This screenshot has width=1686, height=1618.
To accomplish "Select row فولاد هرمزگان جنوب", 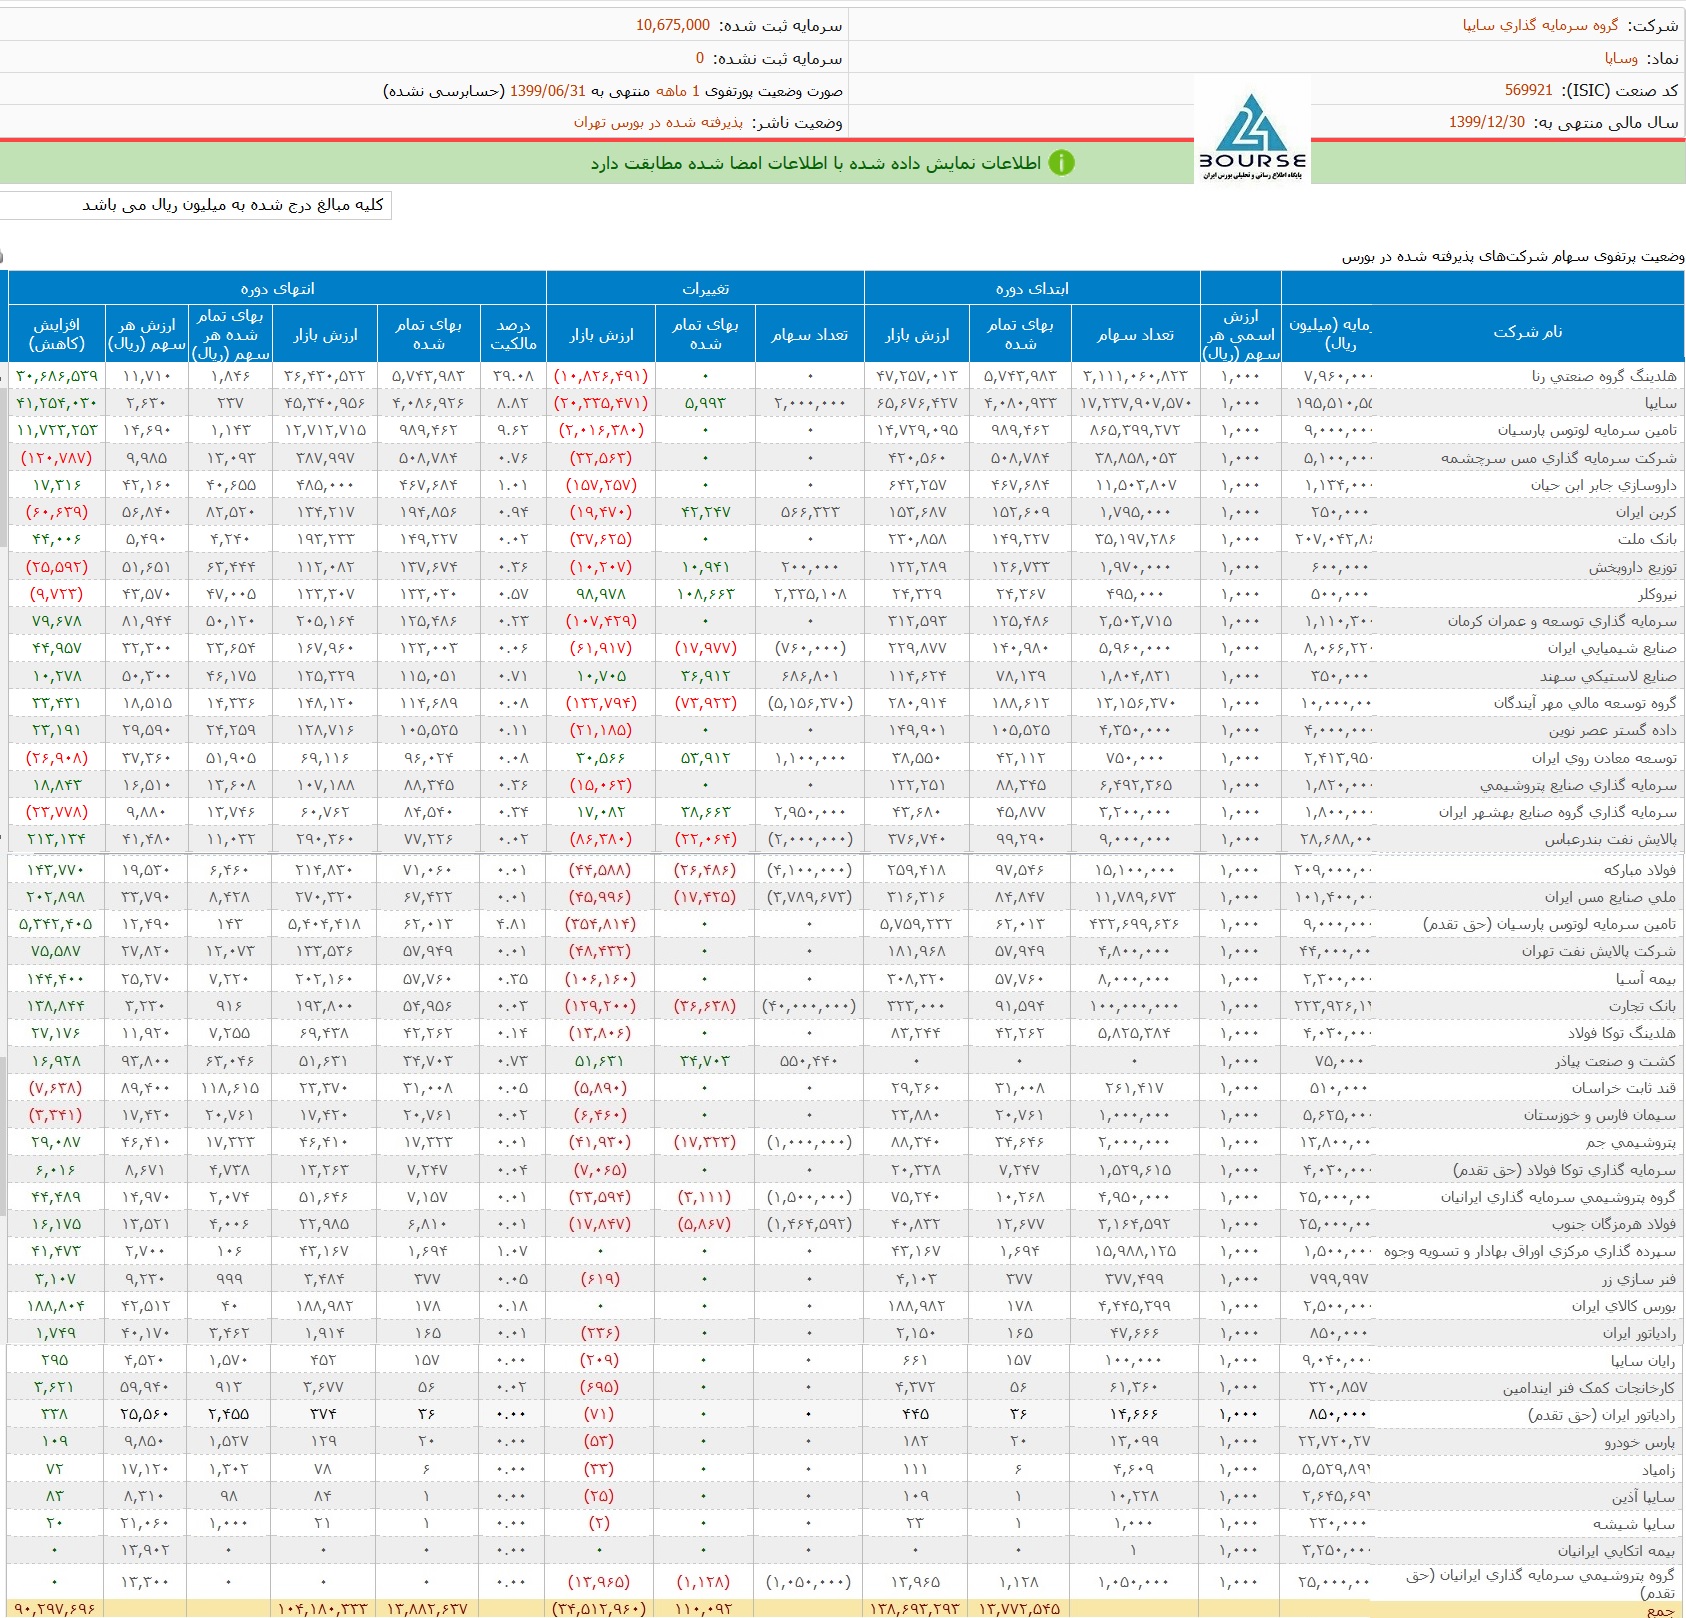I will (846, 1224).
